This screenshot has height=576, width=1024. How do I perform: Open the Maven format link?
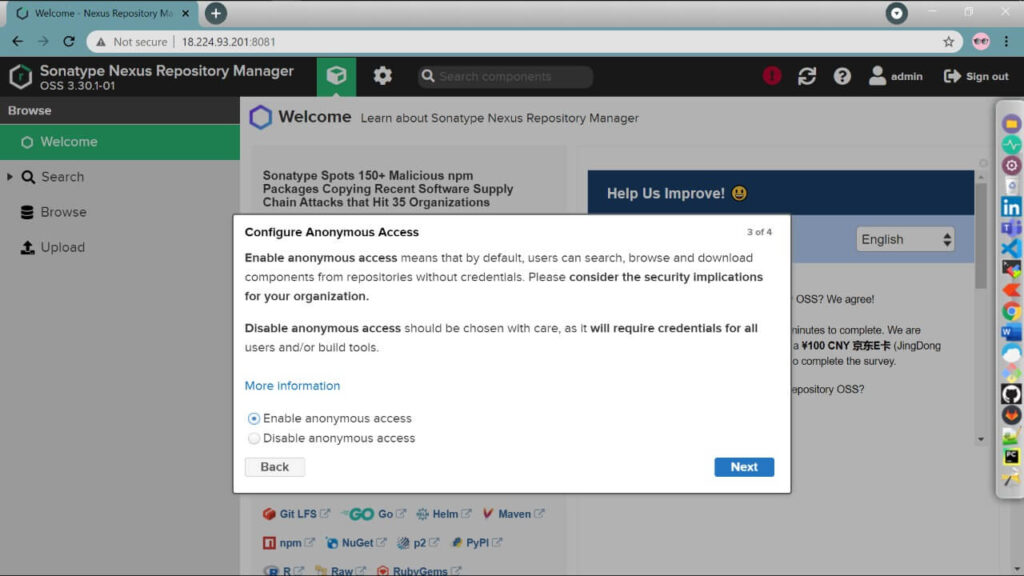[x=513, y=514]
